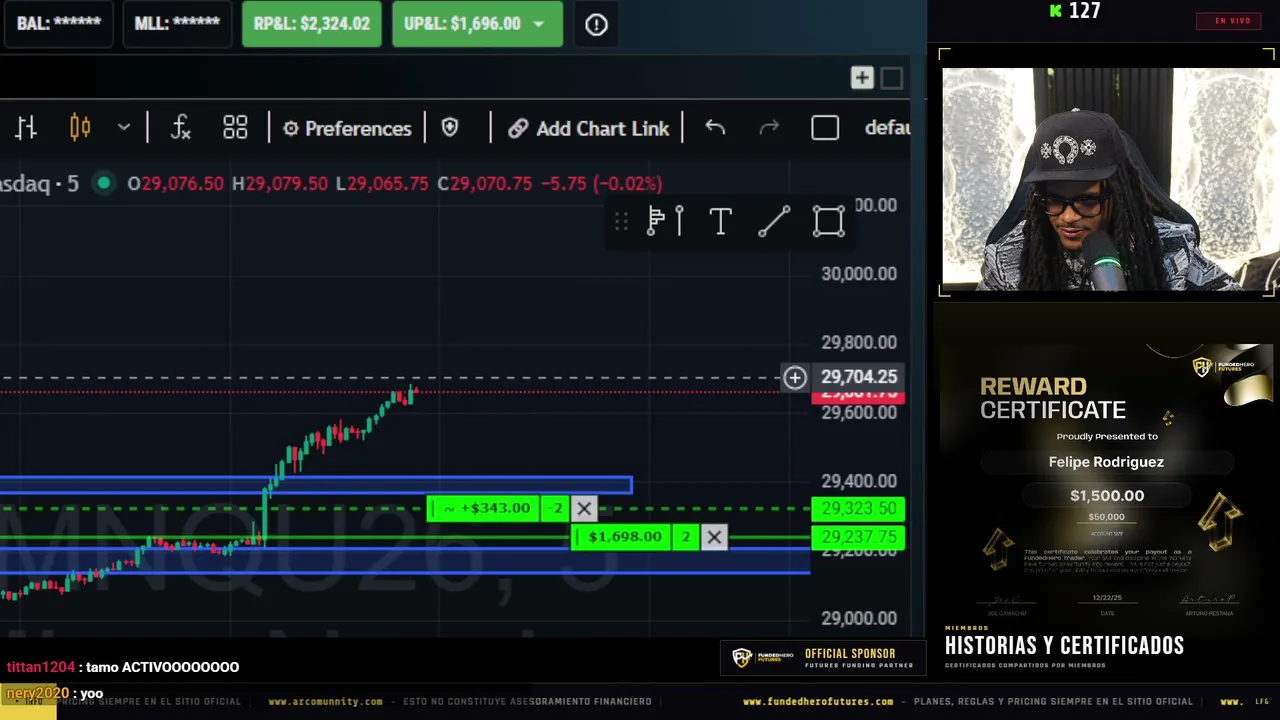Open the www.arcomunnity.com ticker link

325,702
